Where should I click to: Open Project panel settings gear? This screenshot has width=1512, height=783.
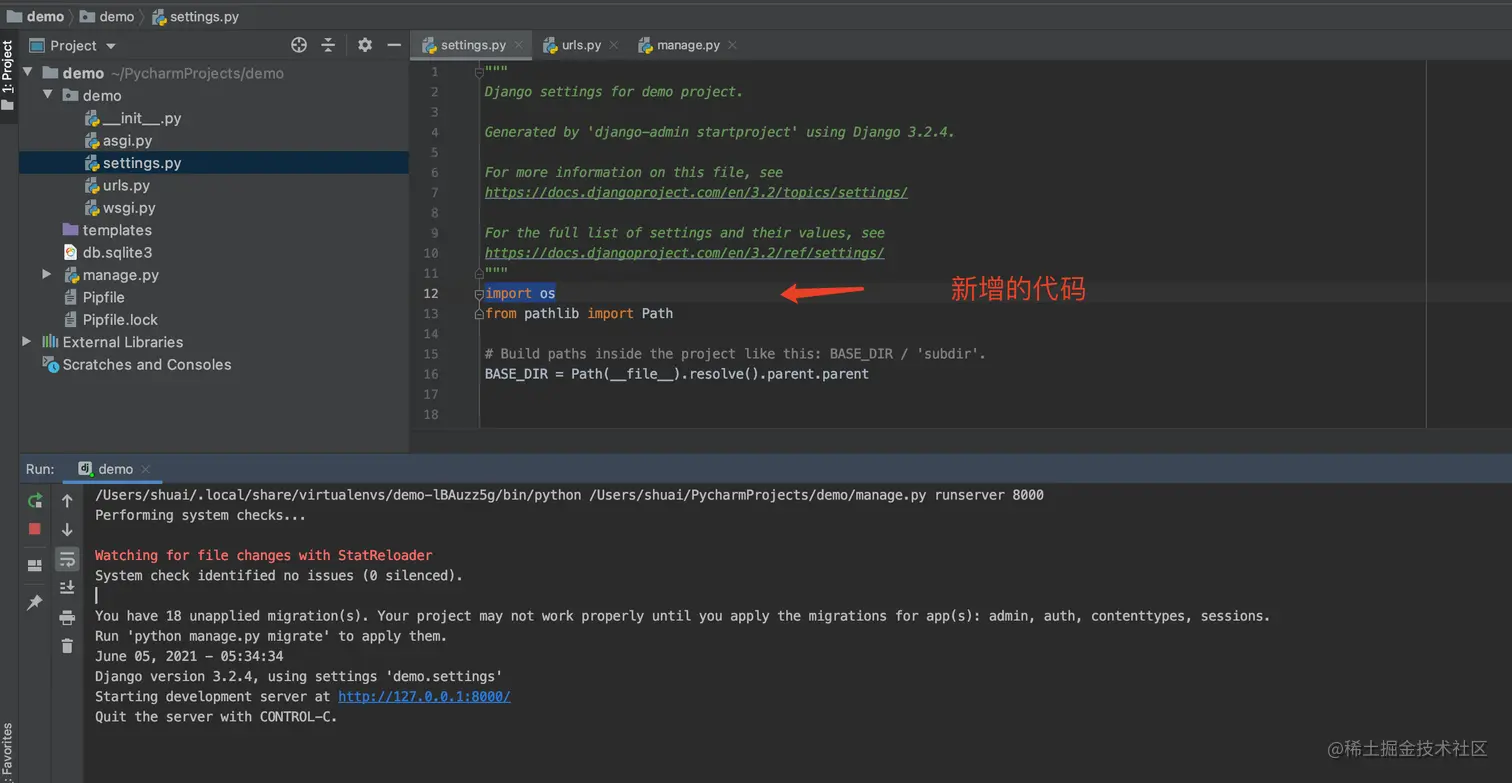[365, 45]
